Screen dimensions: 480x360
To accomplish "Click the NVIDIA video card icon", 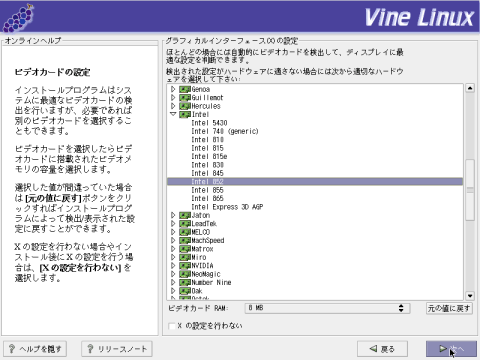I will pyautogui.click(x=185, y=266).
